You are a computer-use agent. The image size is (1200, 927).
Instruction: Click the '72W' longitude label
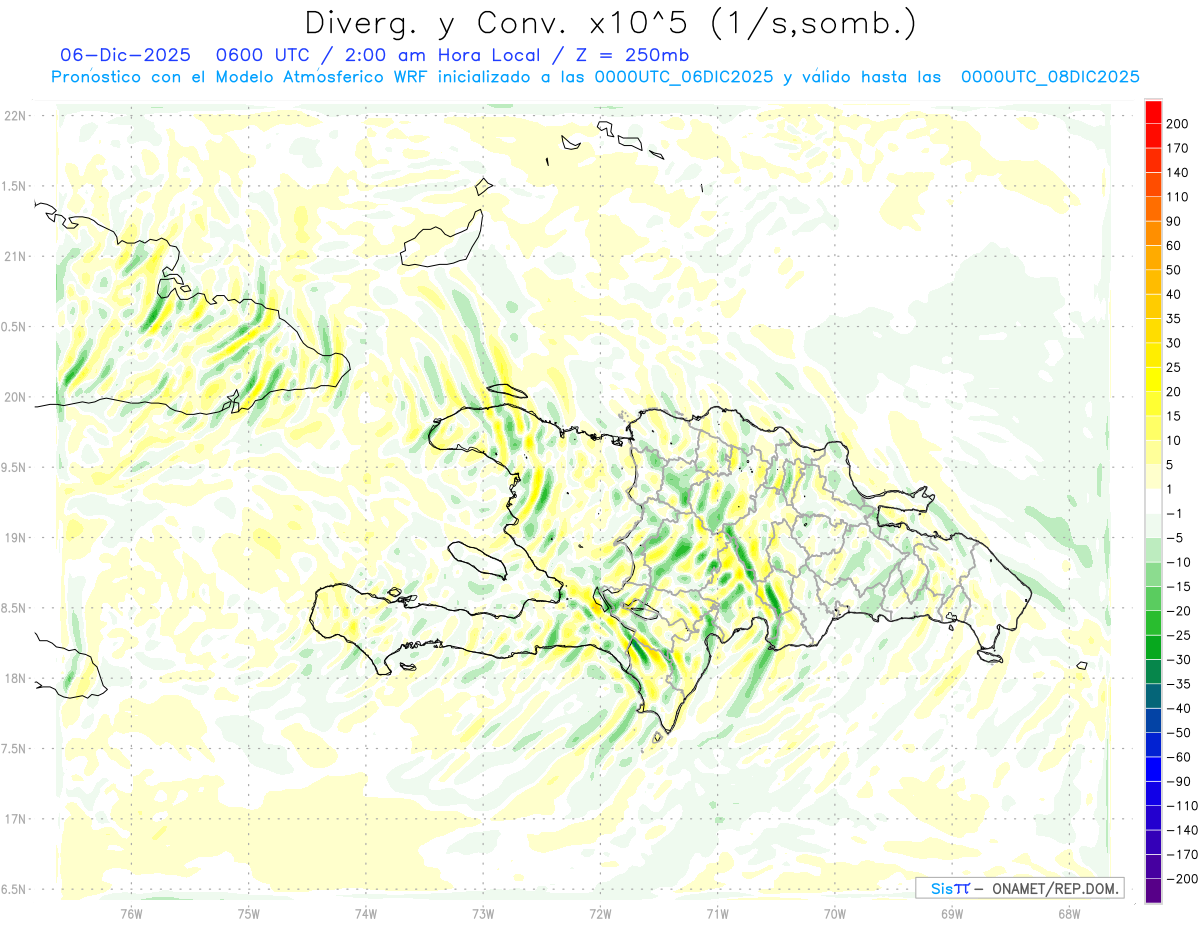click(600, 913)
